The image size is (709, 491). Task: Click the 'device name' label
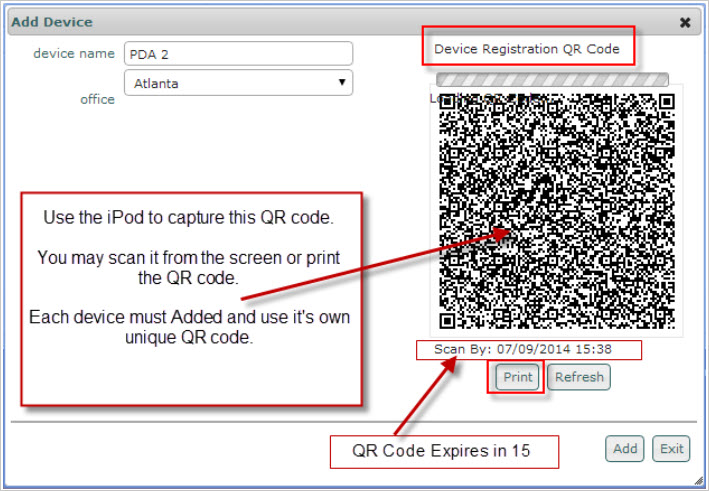pos(74,53)
